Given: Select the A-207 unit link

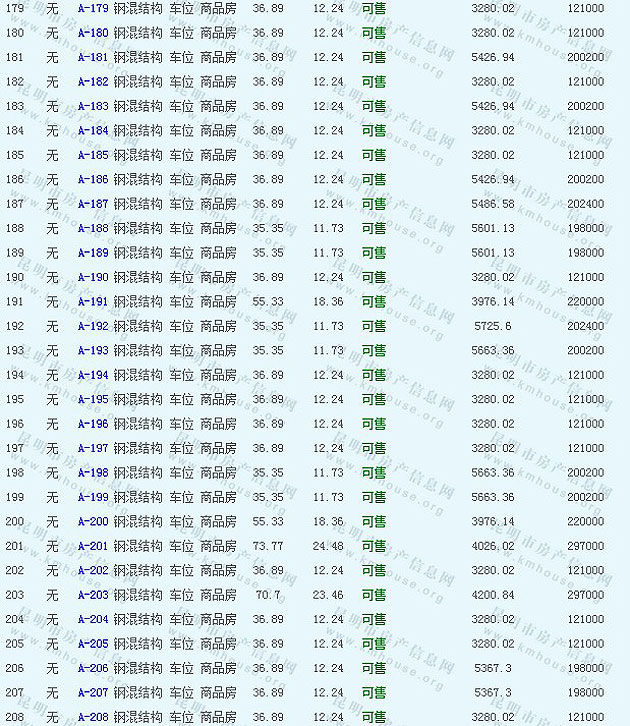Looking at the screenshot, I should click(93, 692).
